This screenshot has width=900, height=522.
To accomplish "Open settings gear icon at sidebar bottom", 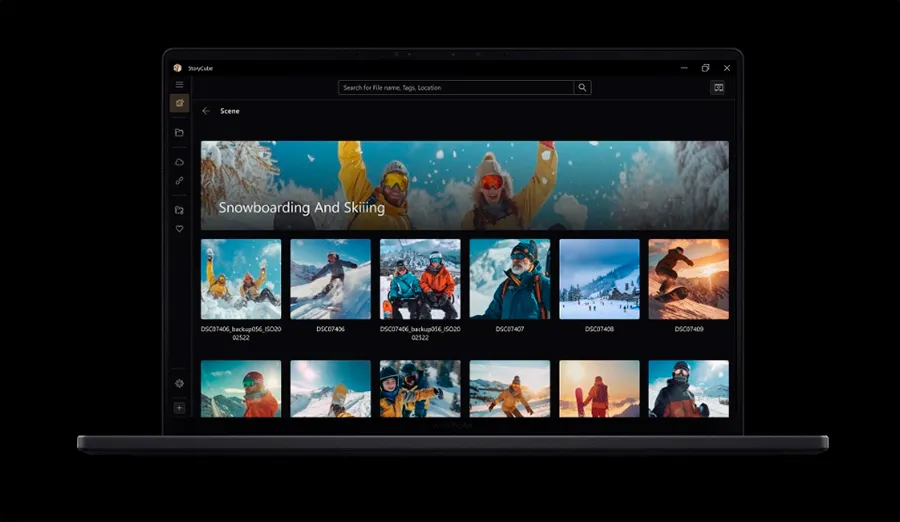I will coord(179,383).
